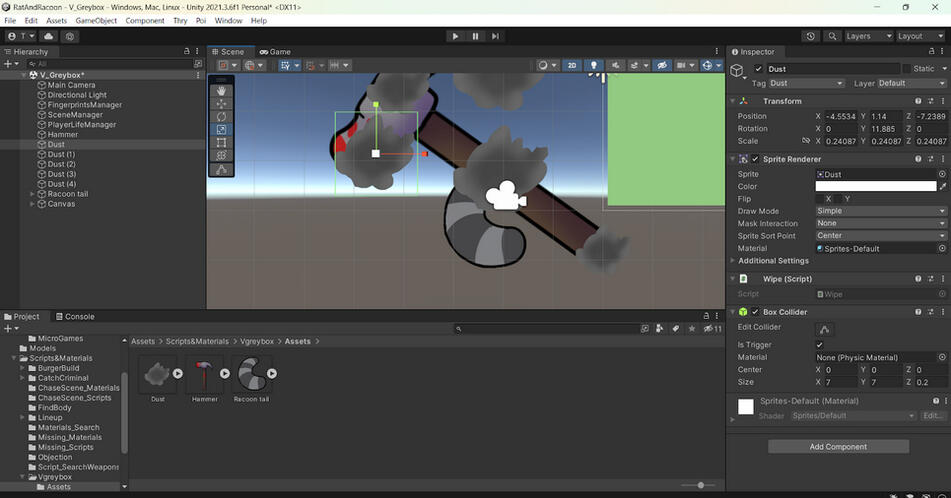This screenshot has width=951, height=498.
Task: Click the Sprite Renderer Color swatch
Action: pos(875,186)
